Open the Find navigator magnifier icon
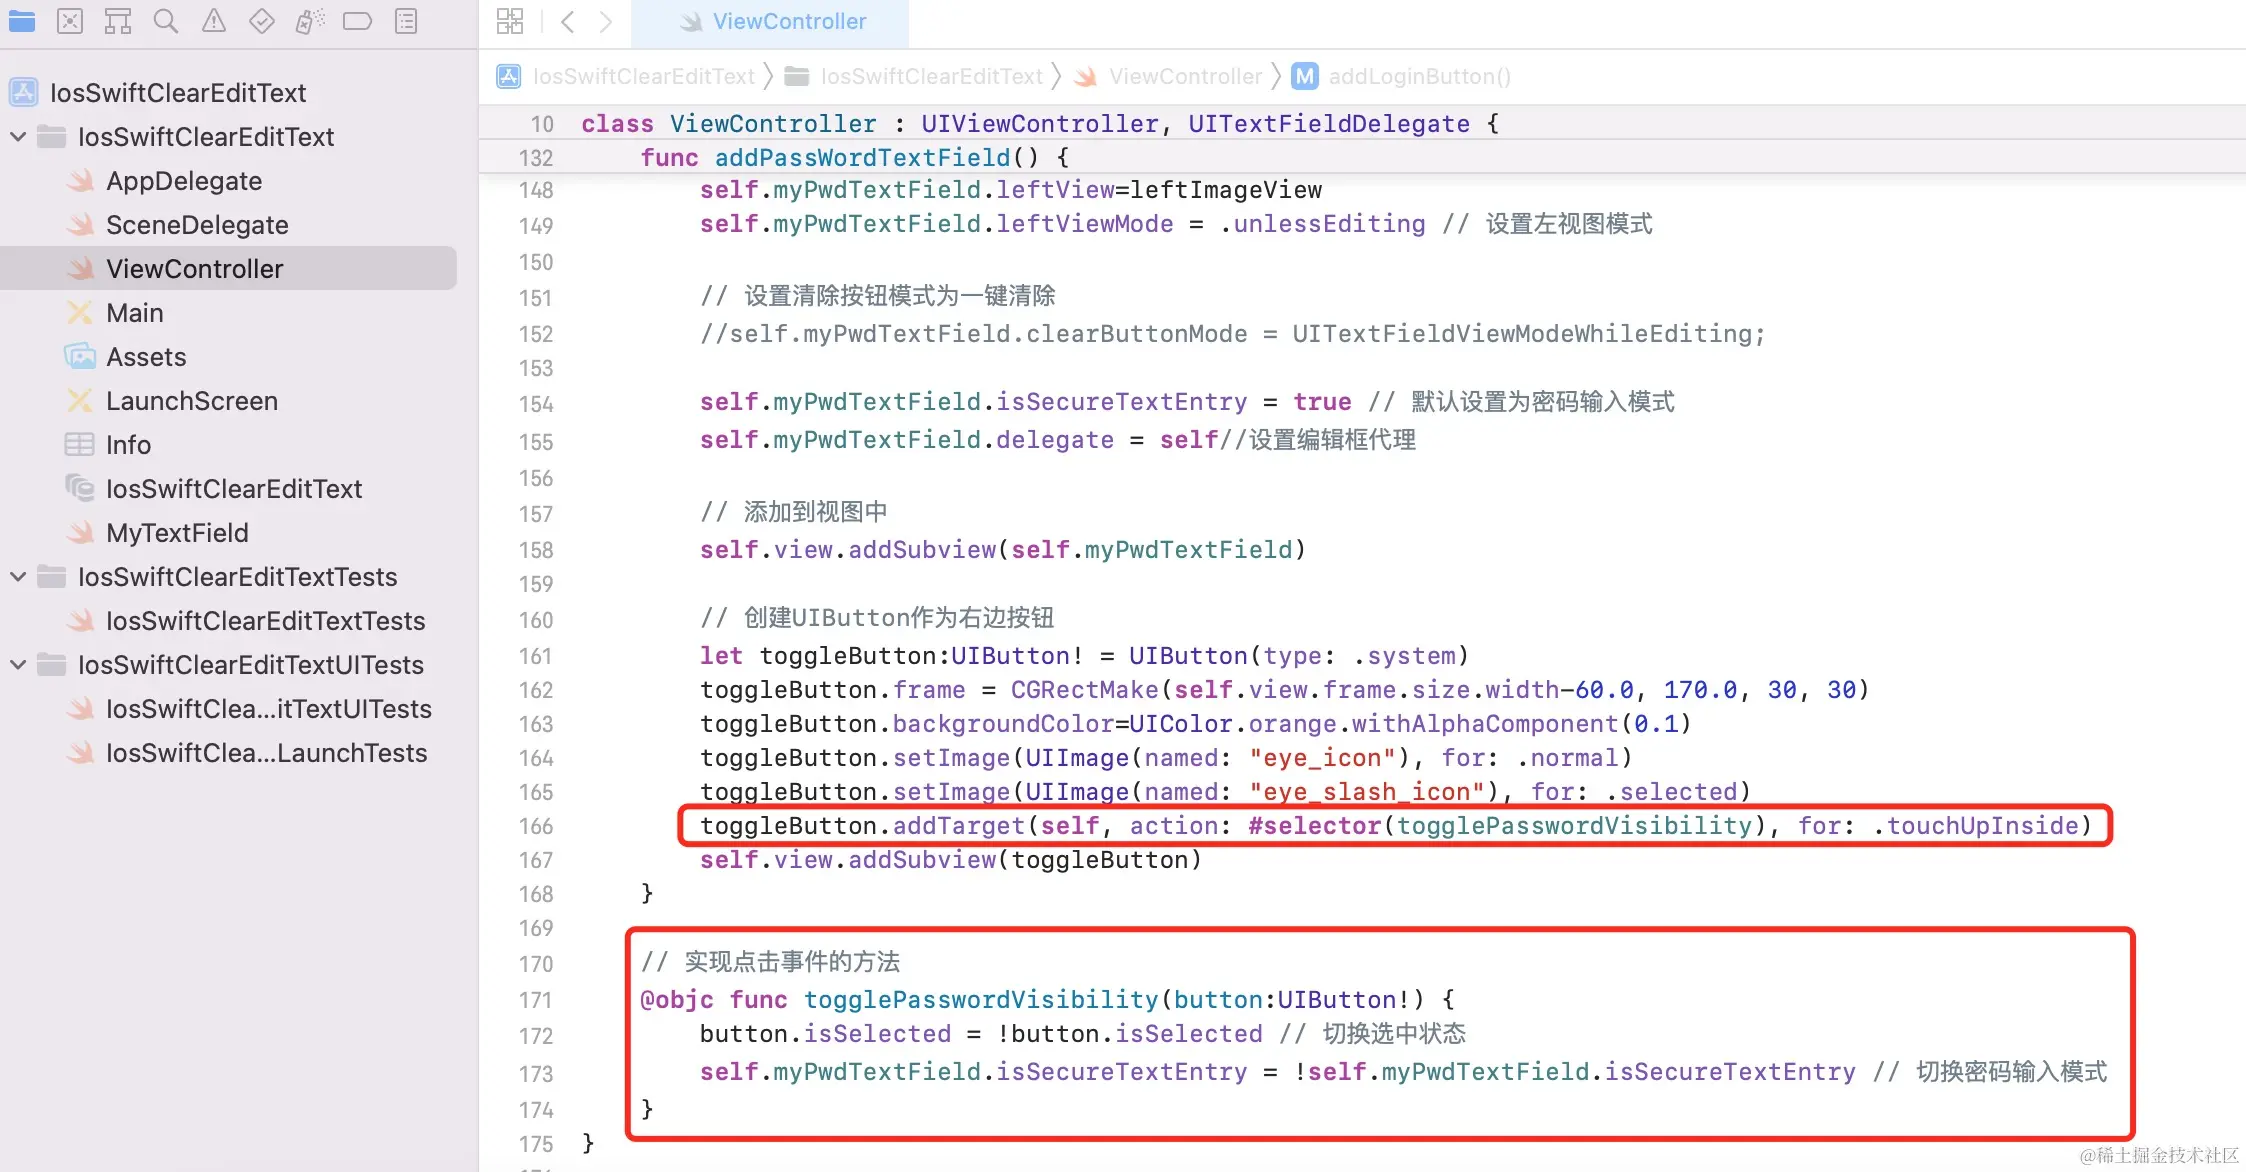Viewport: 2246px width, 1172px height. pyautogui.click(x=166, y=21)
